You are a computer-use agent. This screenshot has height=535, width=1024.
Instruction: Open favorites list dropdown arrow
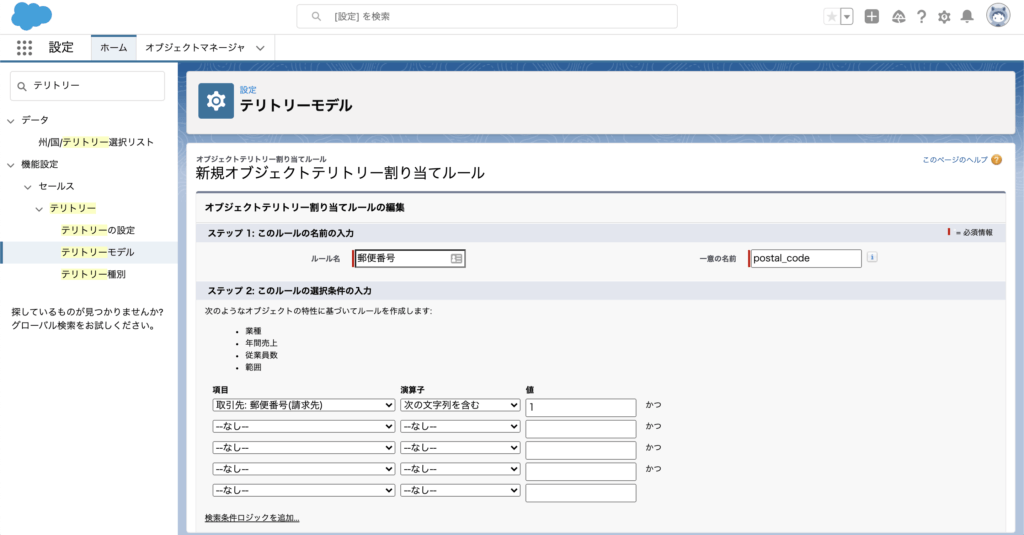(847, 17)
